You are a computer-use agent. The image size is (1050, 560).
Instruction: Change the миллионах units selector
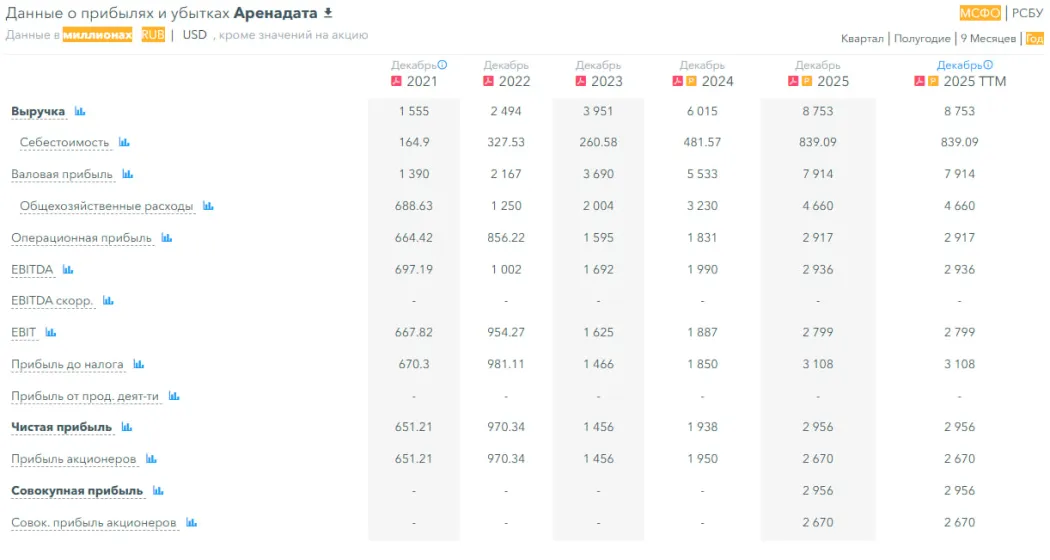click(x=97, y=35)
